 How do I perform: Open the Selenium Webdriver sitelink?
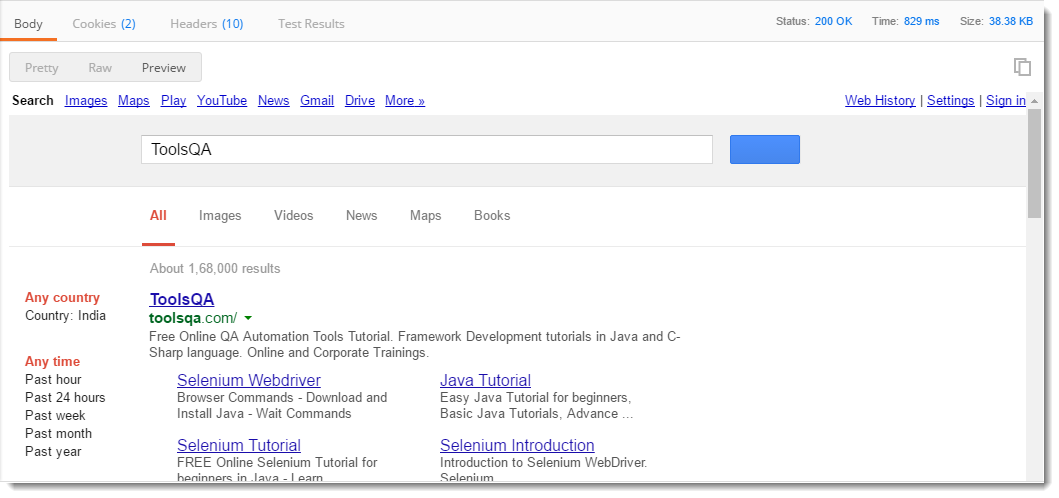click(249, 380)
